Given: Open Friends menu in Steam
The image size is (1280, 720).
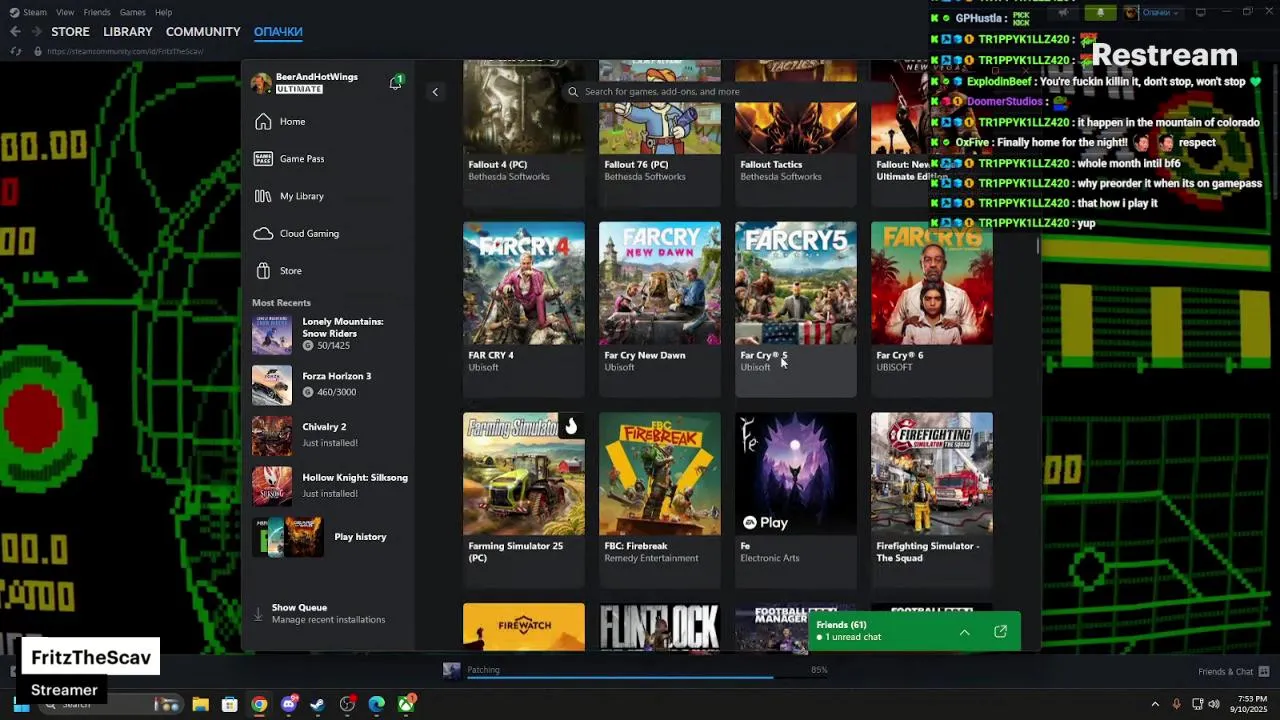Looking at the screenshot, I should 97,12.
